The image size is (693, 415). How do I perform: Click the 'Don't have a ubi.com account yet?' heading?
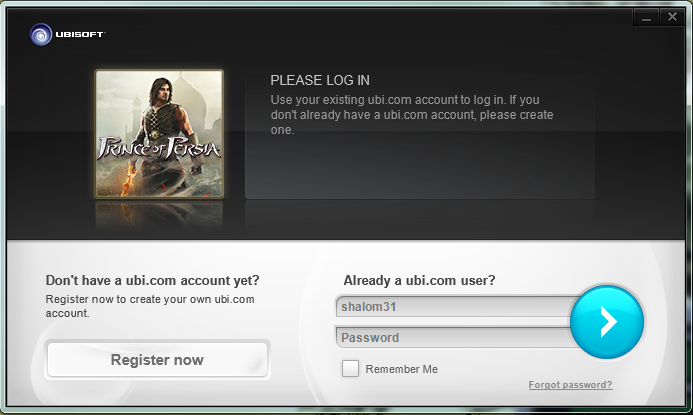tap(153, 280)
